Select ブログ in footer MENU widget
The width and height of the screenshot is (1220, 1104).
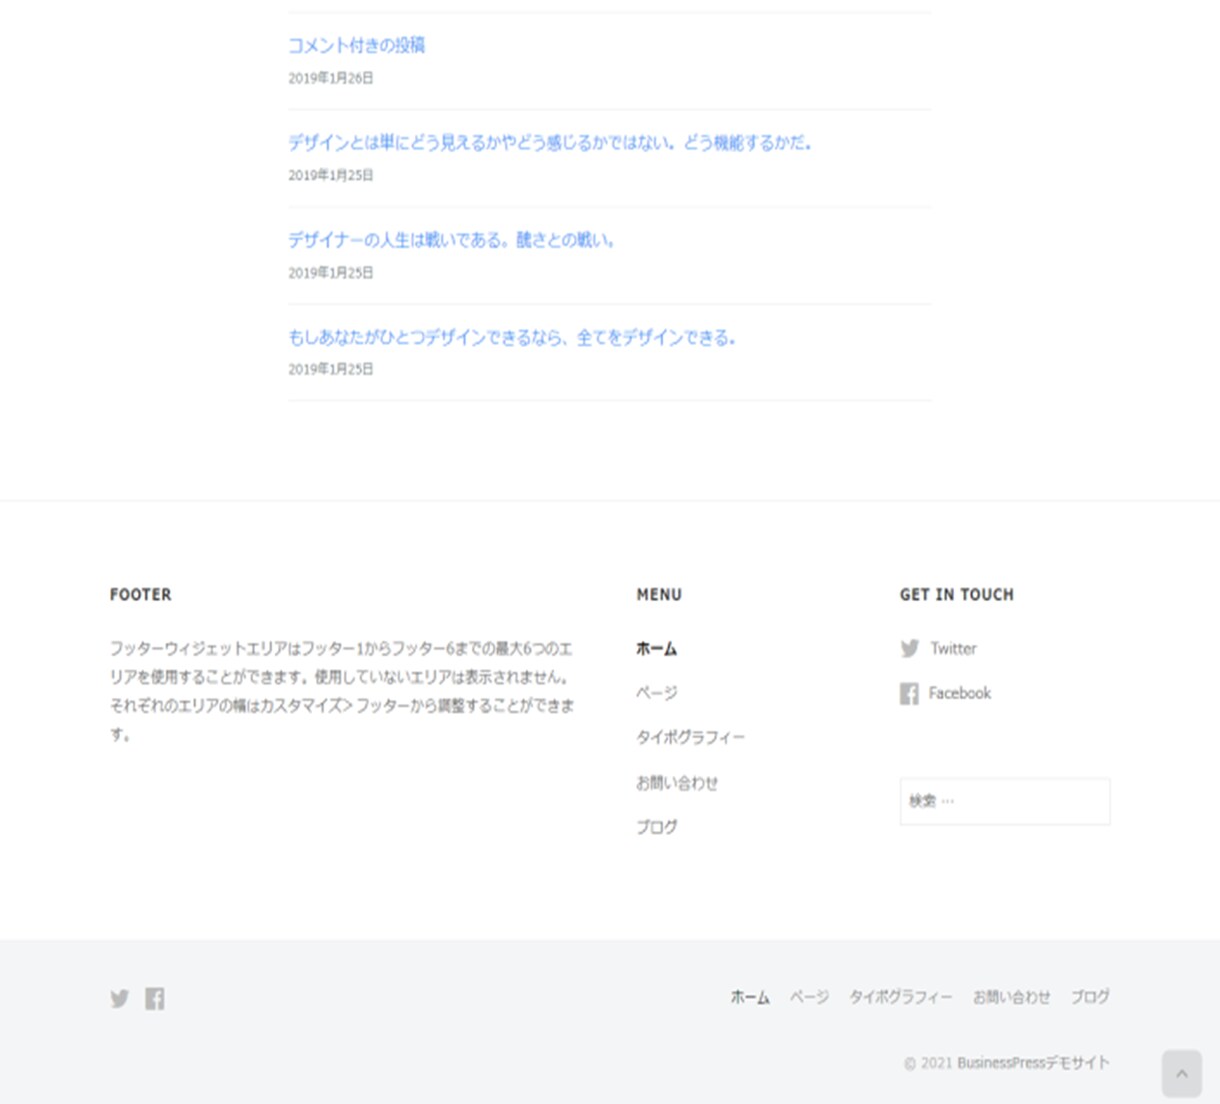pos(656,826)
